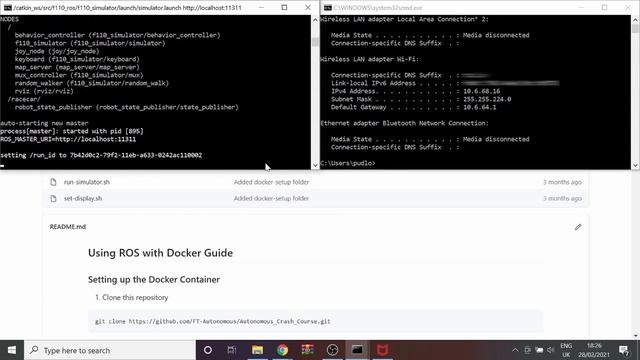640x360 pixels.
Task: Open the notification center icon
Action: (624, 350)
